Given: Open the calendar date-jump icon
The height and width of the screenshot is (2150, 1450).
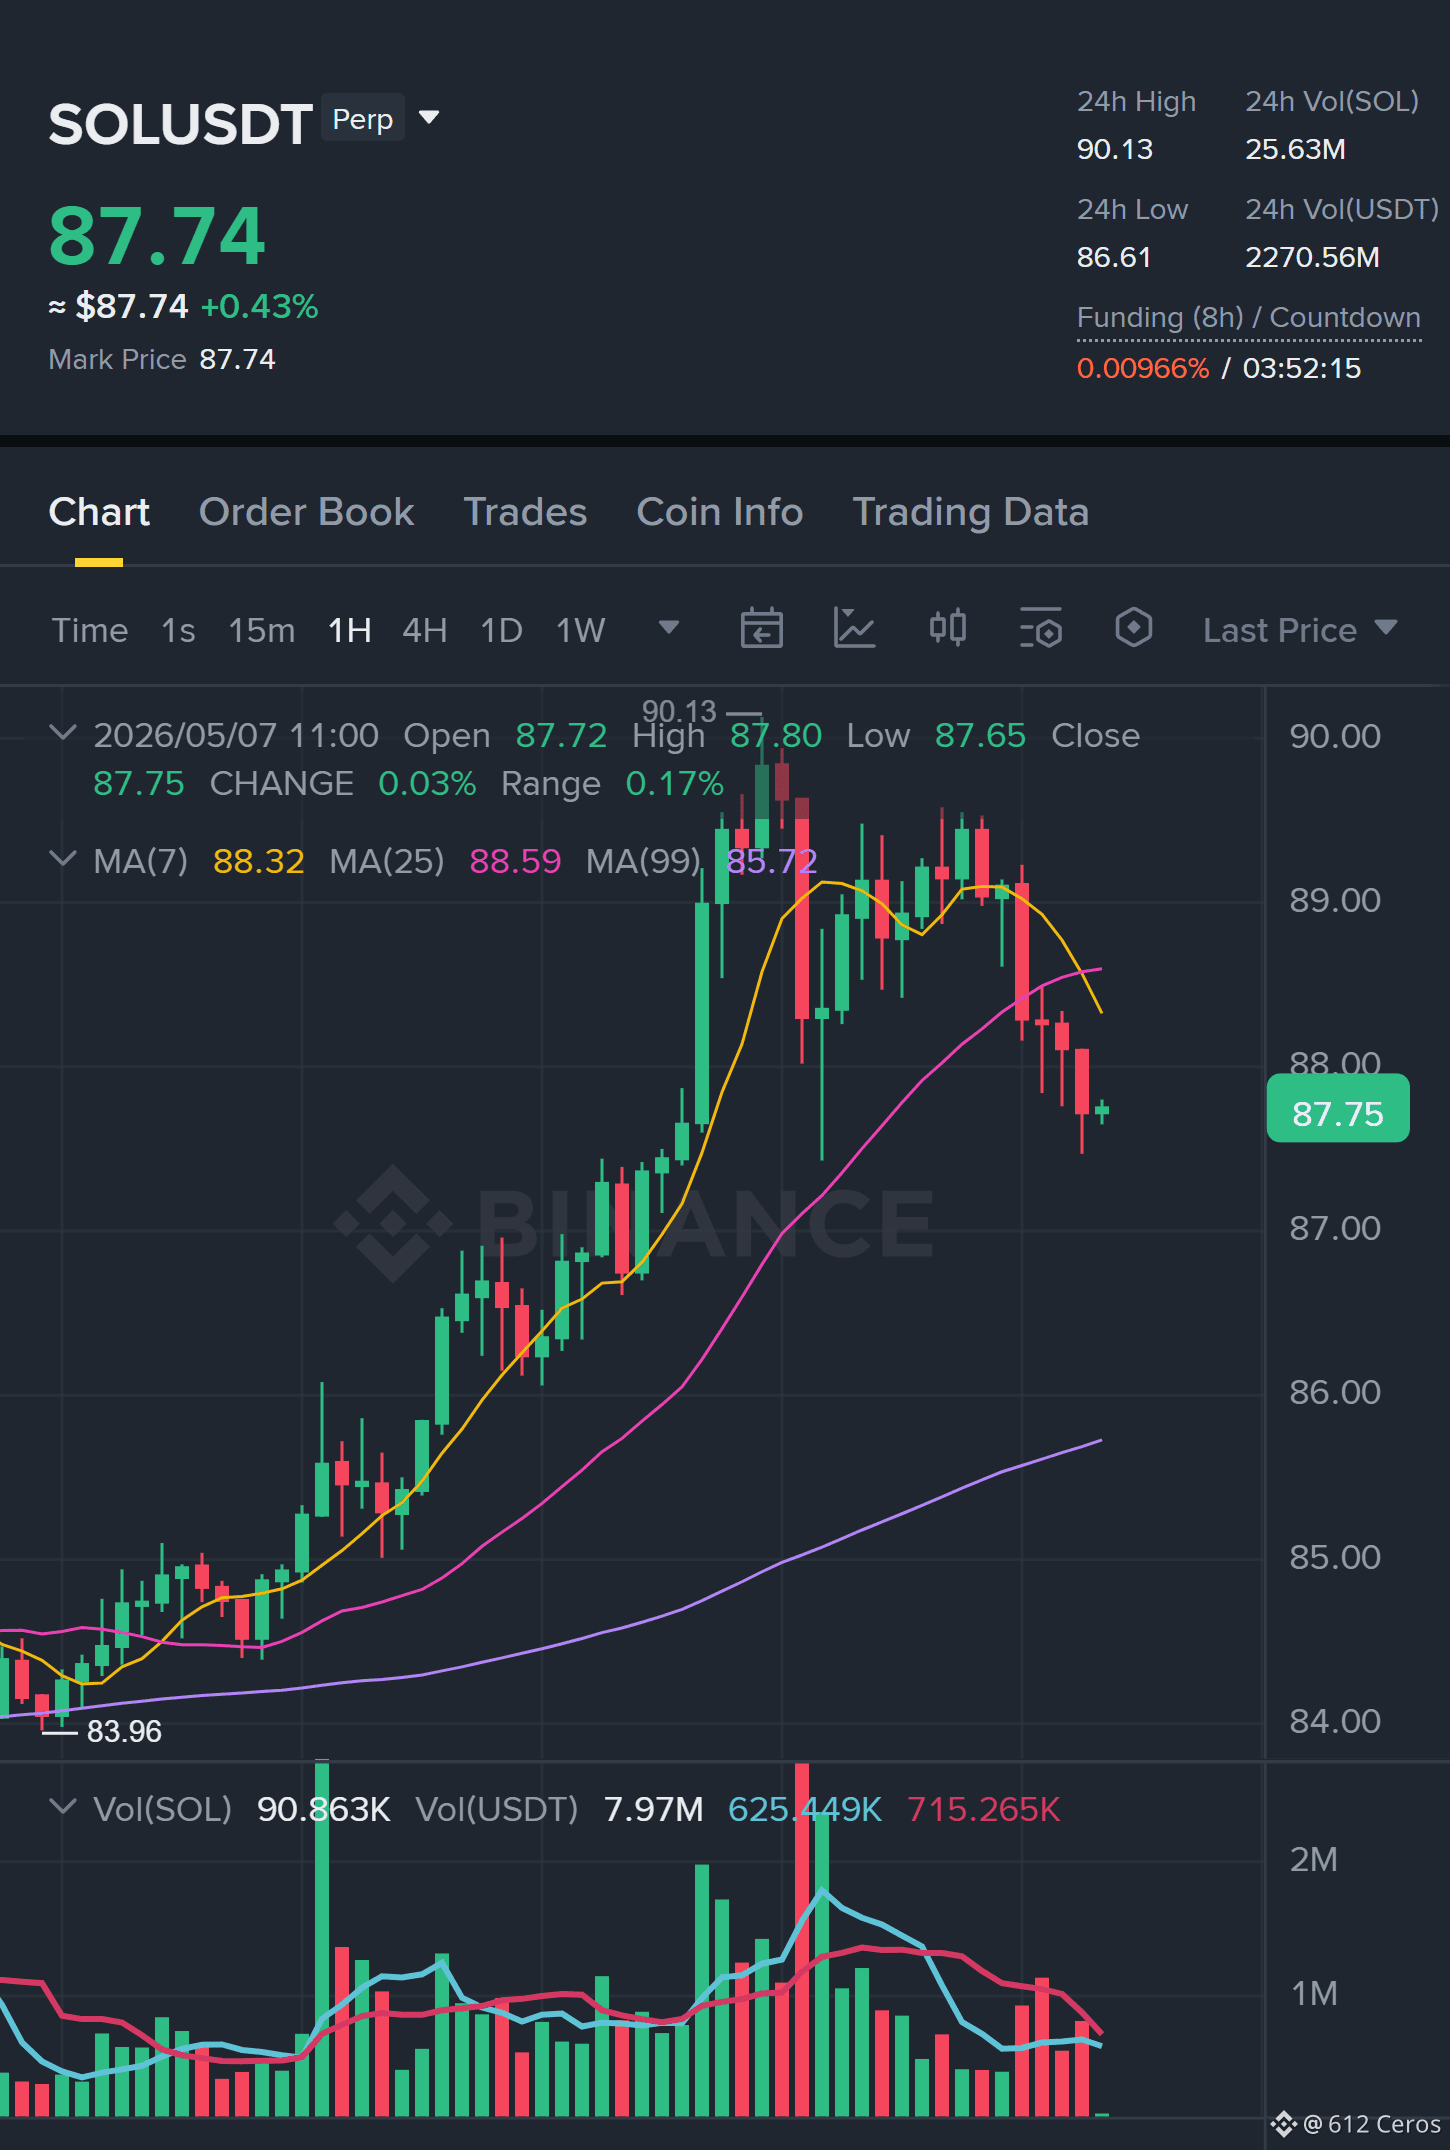Looking at the screenshot, I should pyautogui.click(x=761, y=629).
